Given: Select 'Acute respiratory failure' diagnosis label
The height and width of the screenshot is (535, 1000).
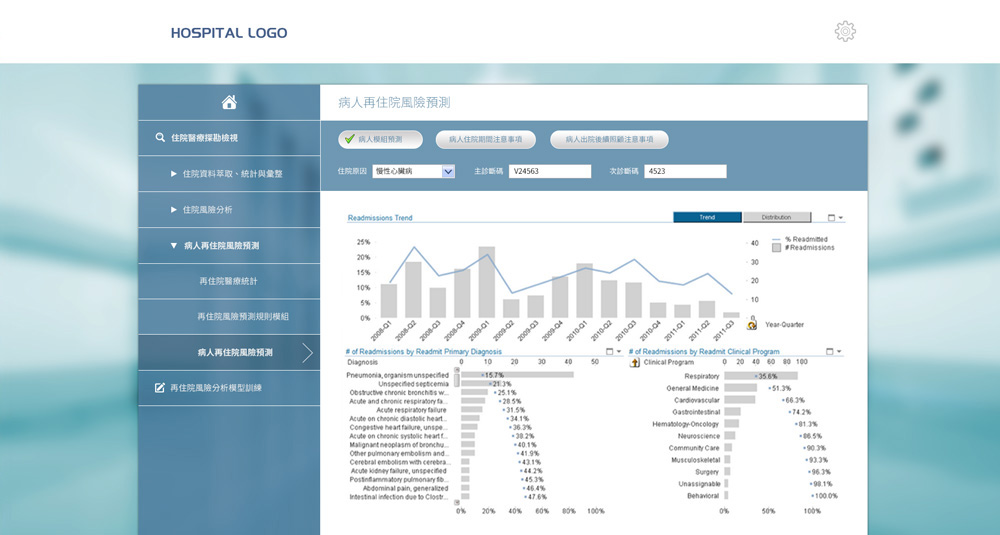Looking at the screenshot, I should tap(411, 411).
